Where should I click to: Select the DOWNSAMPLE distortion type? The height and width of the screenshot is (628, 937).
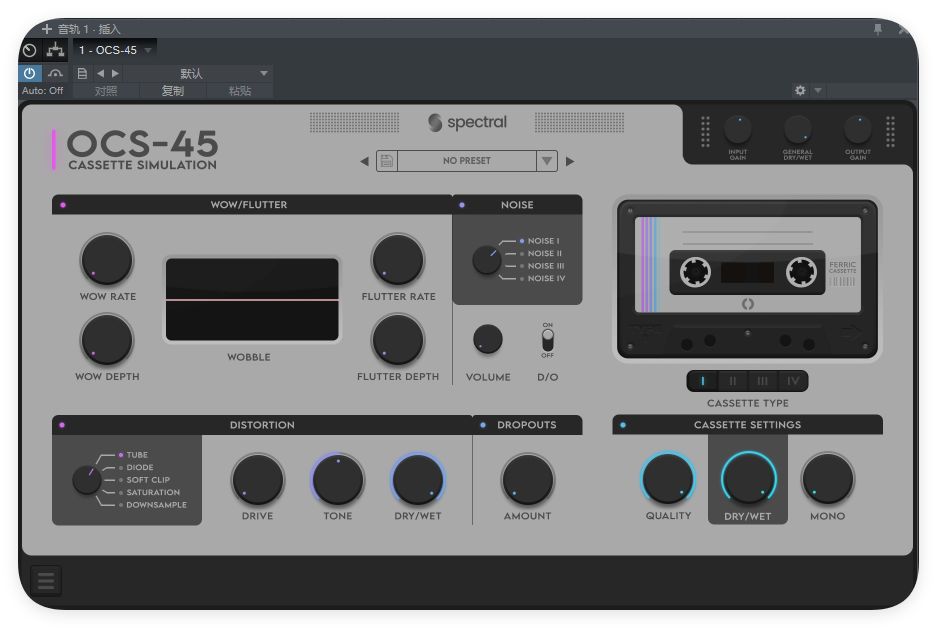[x=152, y=506]
